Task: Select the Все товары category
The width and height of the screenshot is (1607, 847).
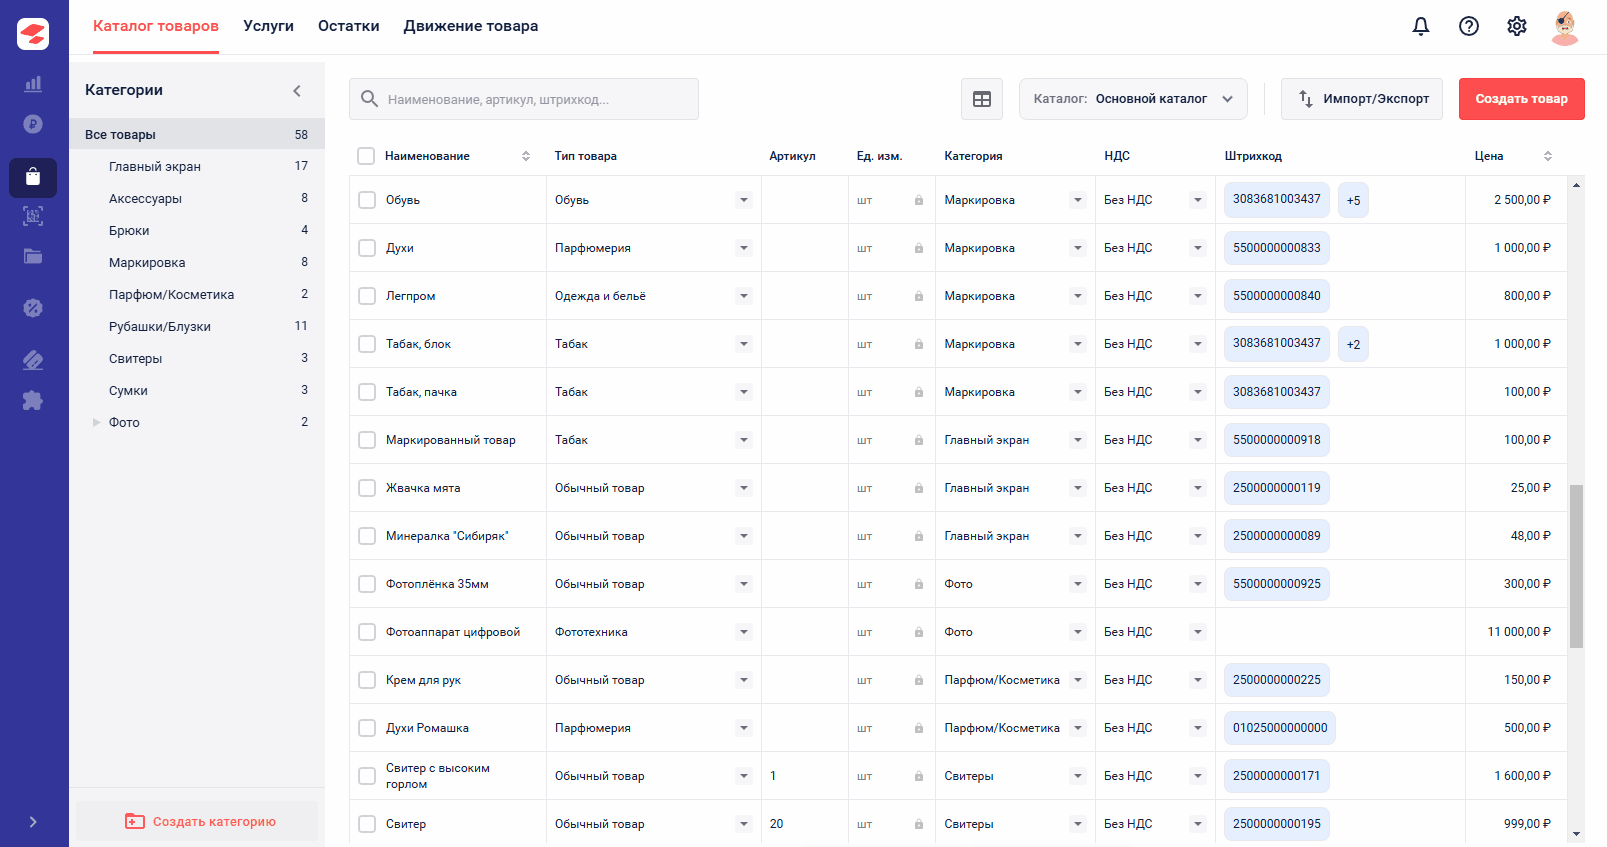Action: point(197,134)
